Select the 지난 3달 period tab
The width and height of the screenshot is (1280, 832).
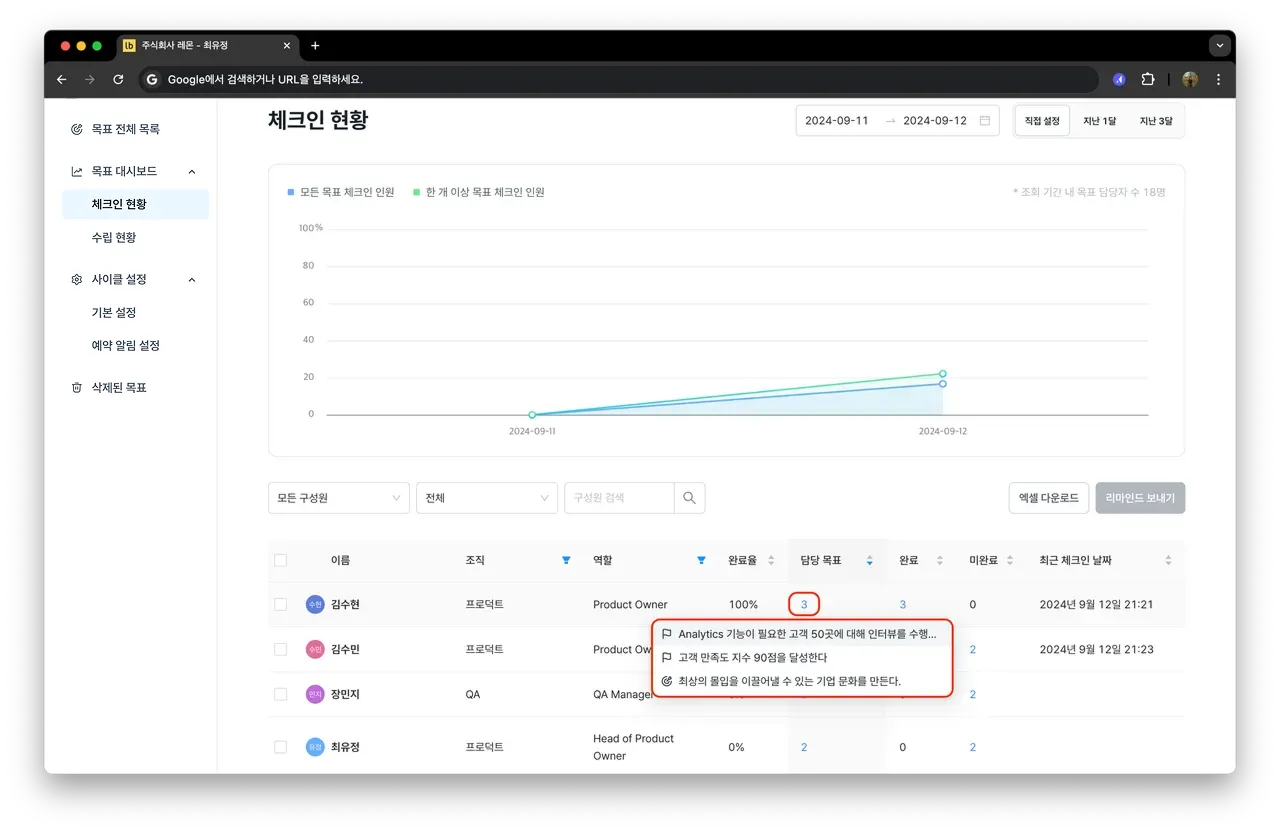(x=1156, y=121)
